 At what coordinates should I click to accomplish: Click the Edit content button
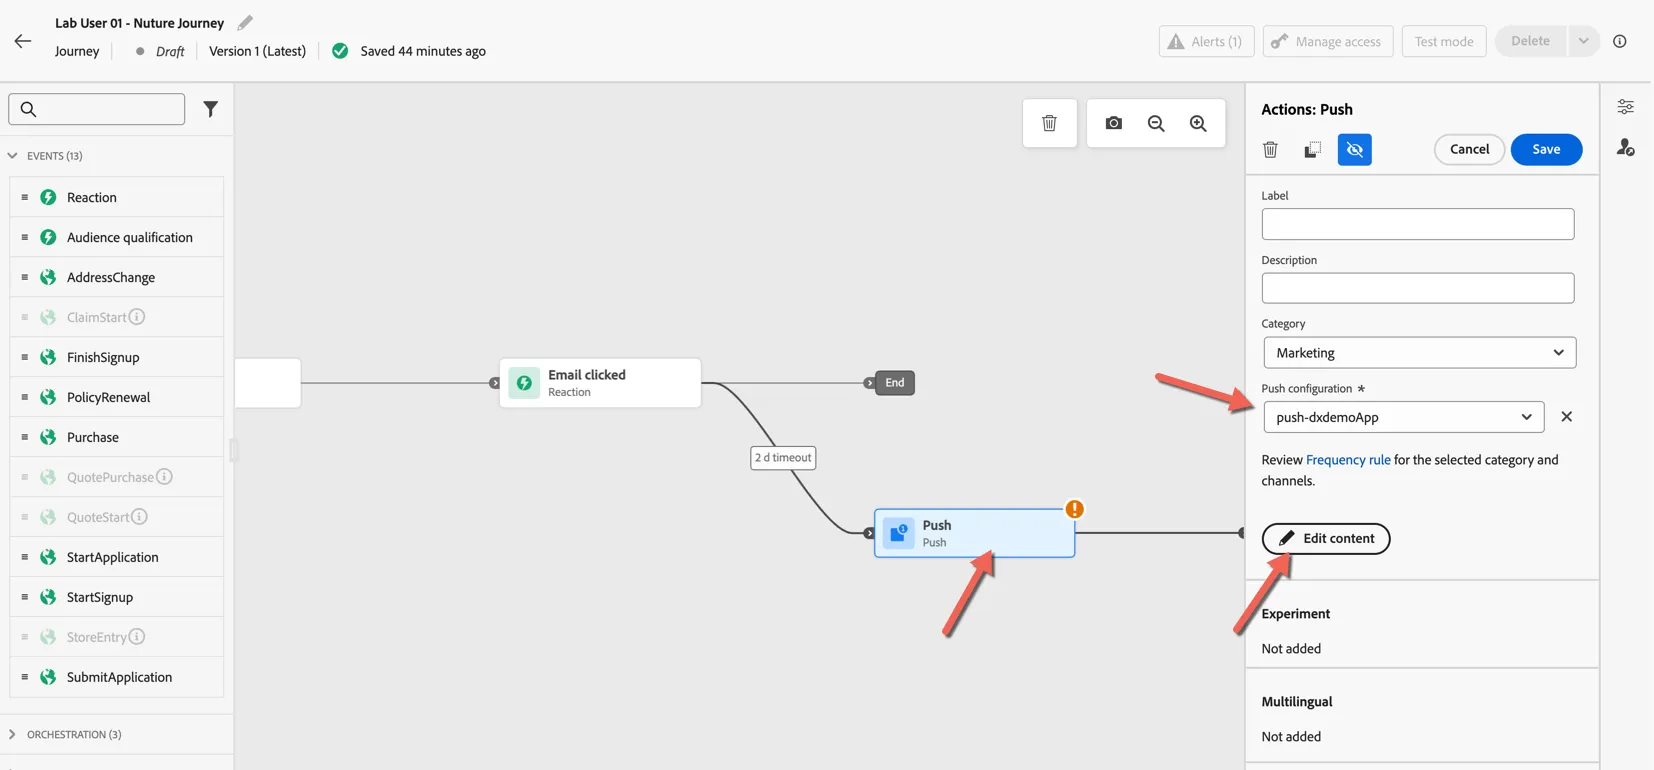(x=1326, y=539)
